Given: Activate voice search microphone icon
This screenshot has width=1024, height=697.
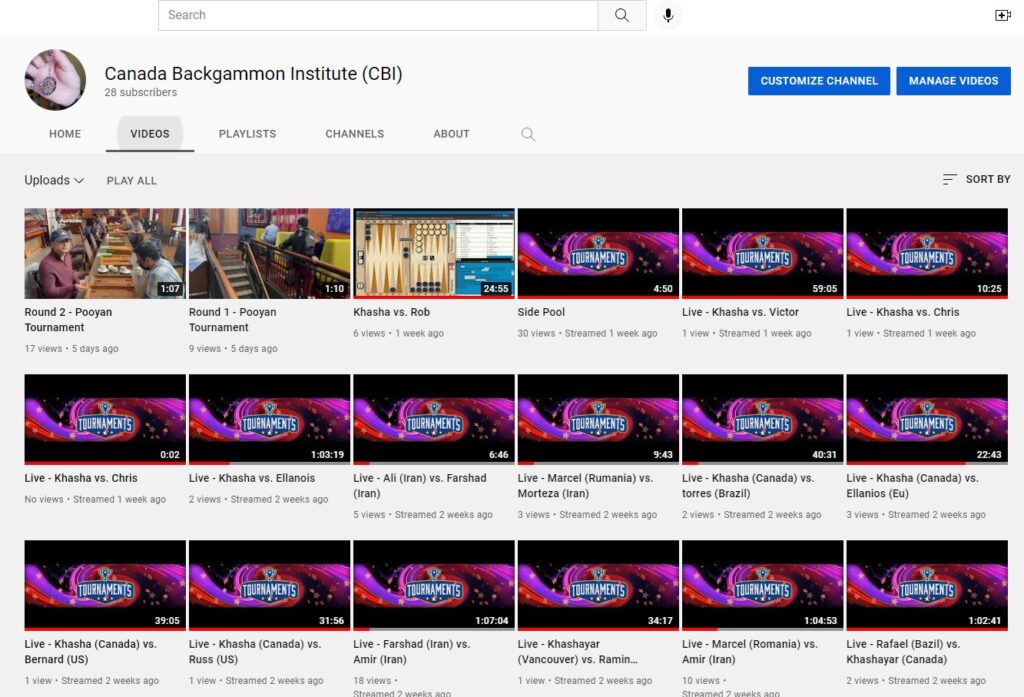Looking at the screenshot, I should pos(668,15).
